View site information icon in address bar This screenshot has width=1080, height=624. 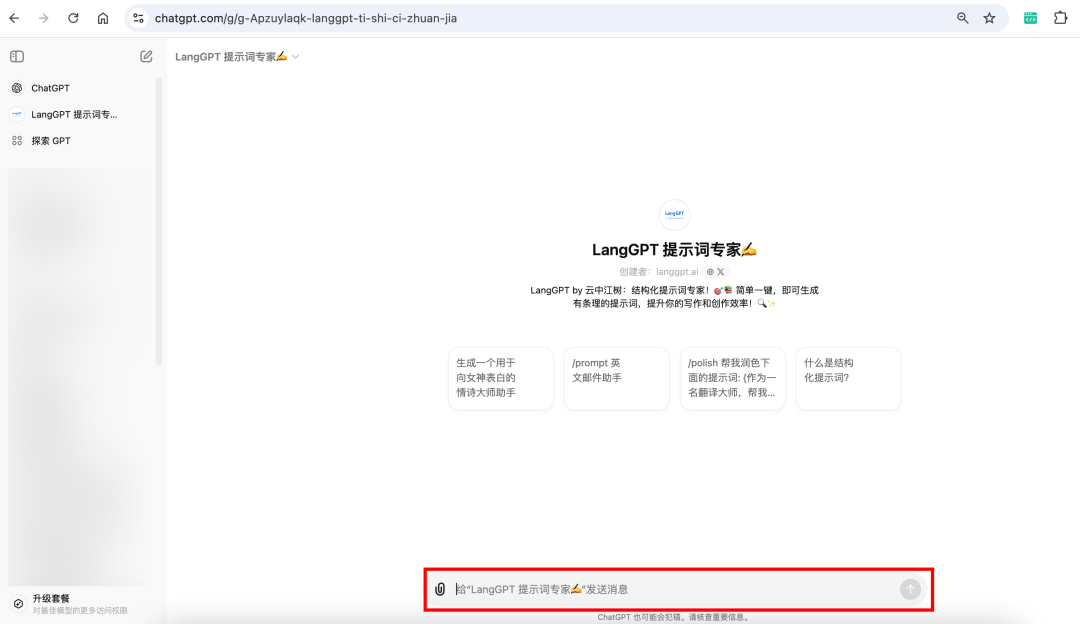(x=138, y=19)
